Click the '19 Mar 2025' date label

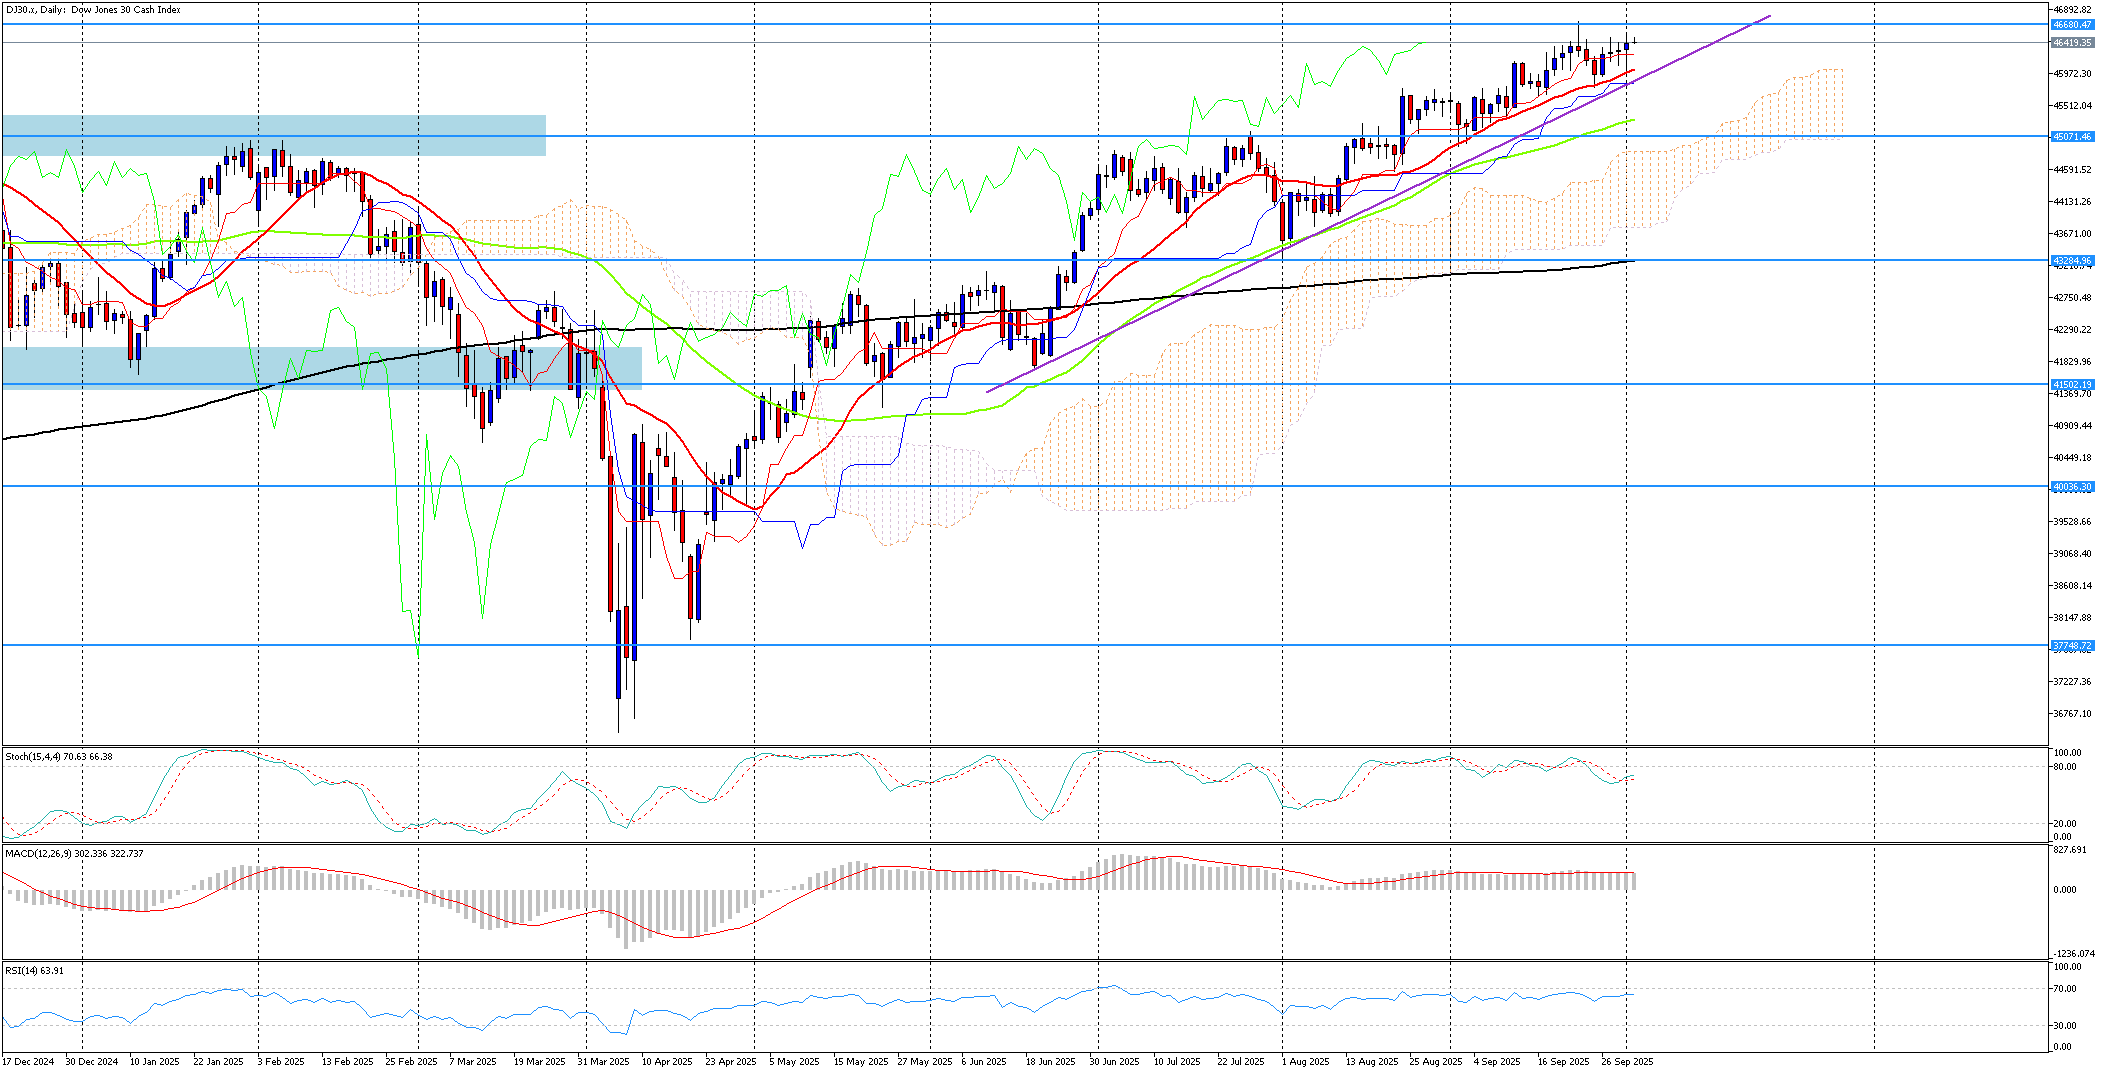coord(539,1062)
